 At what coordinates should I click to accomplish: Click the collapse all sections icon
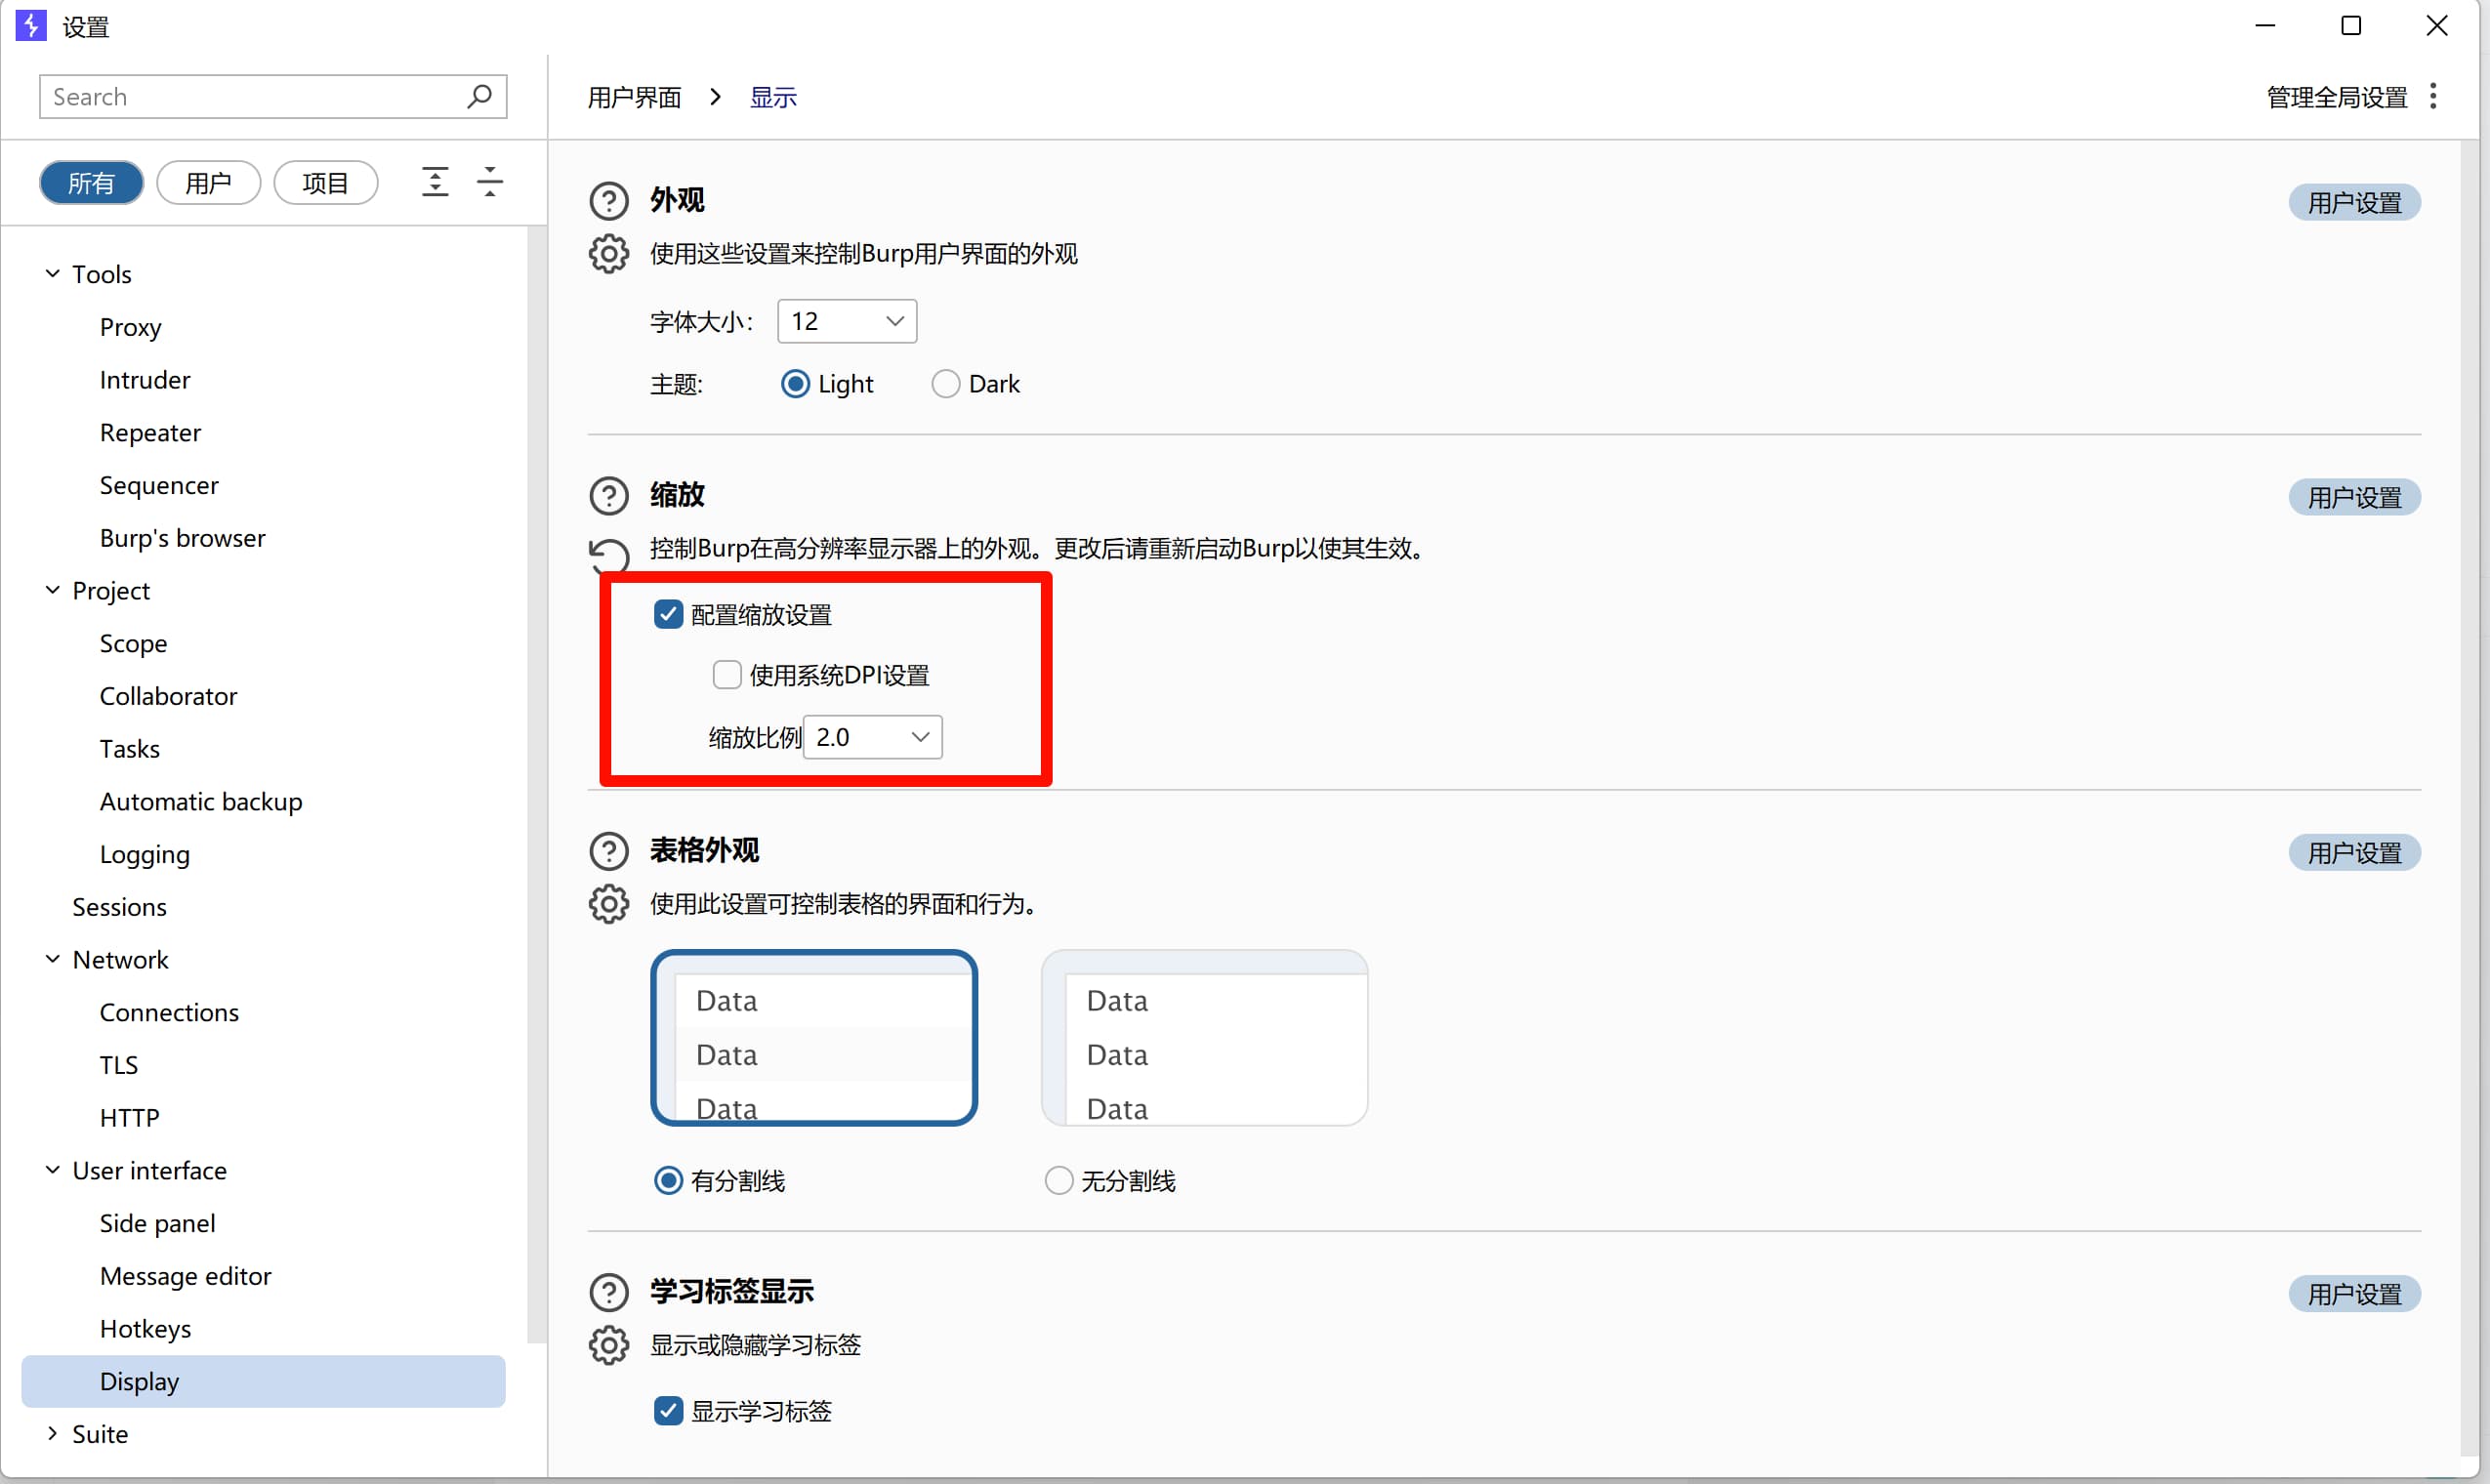click(490, 182)
